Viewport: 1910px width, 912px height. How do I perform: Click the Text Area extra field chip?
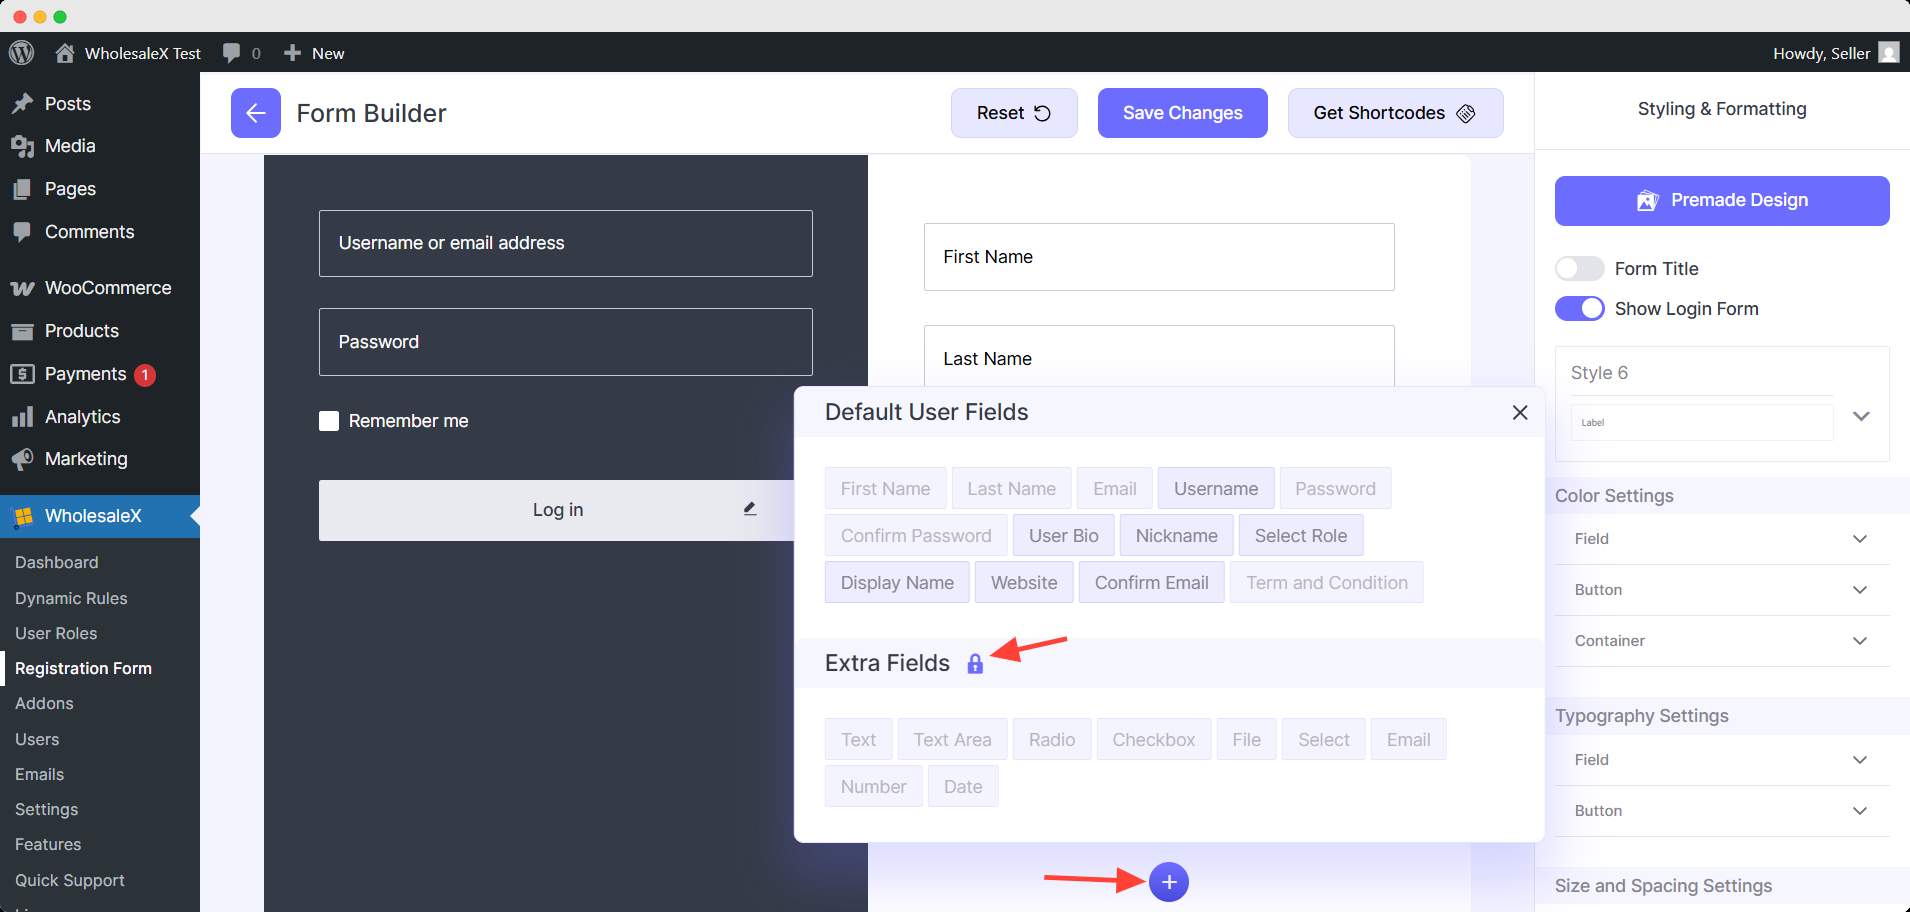click(x=952, y=739)
